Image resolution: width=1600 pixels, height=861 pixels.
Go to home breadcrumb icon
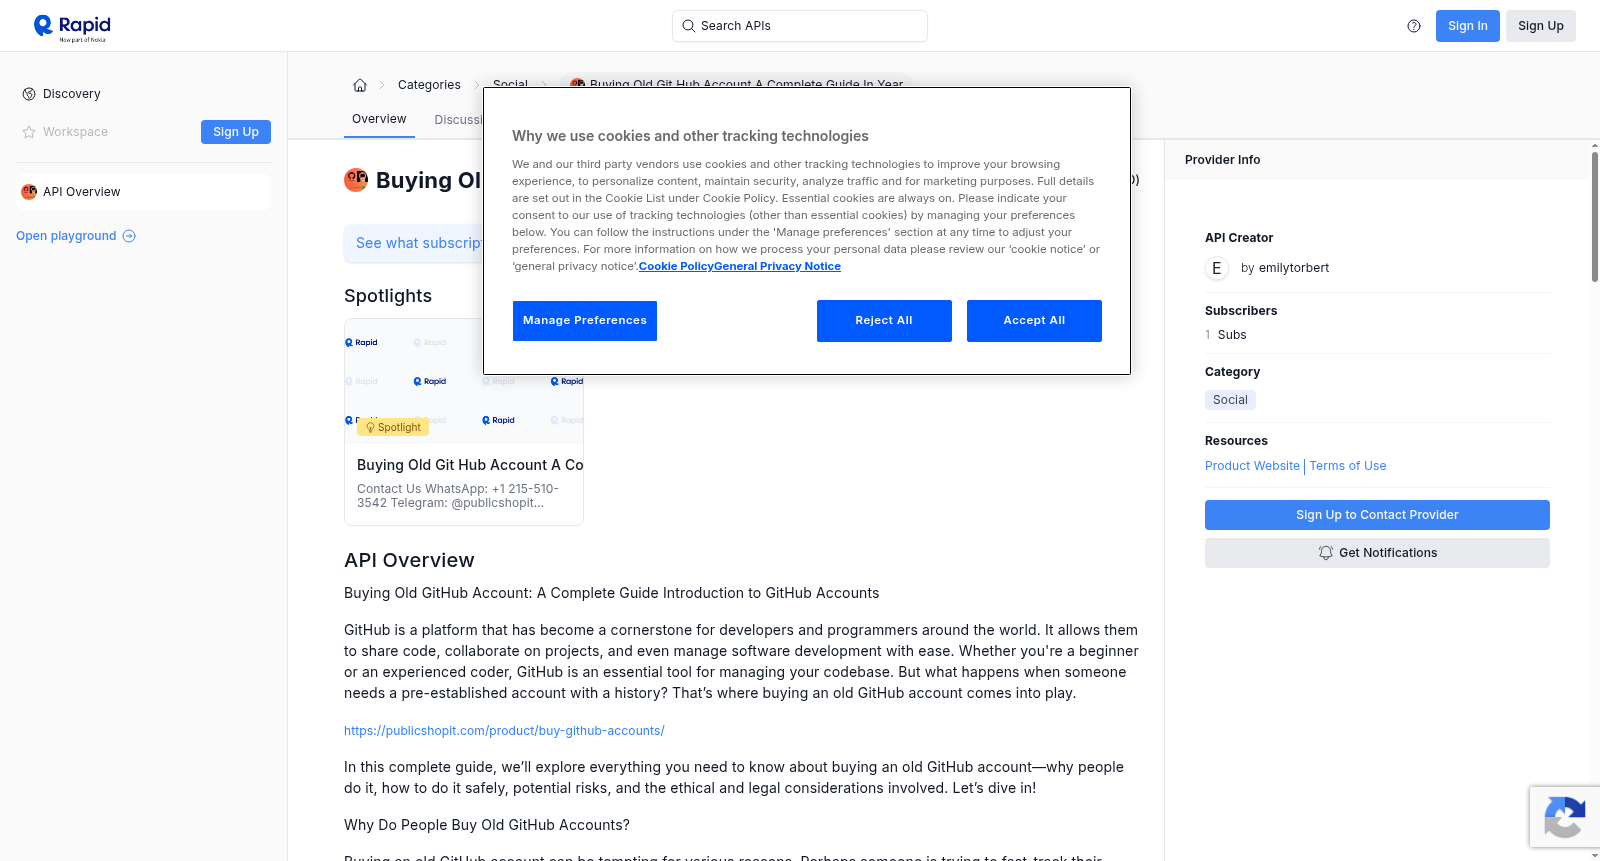coord(360,85)
